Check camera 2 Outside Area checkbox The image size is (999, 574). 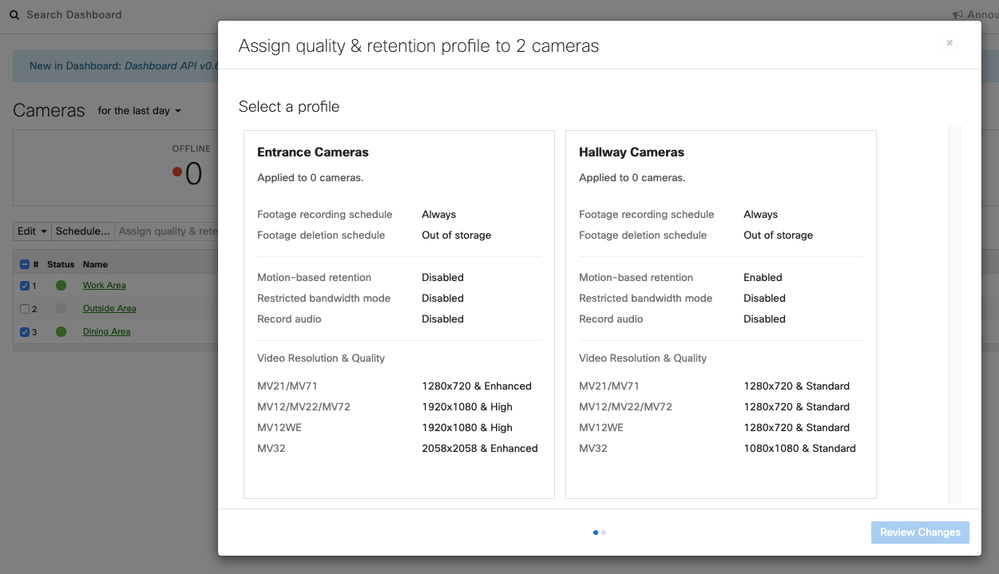tap(24, 308)
